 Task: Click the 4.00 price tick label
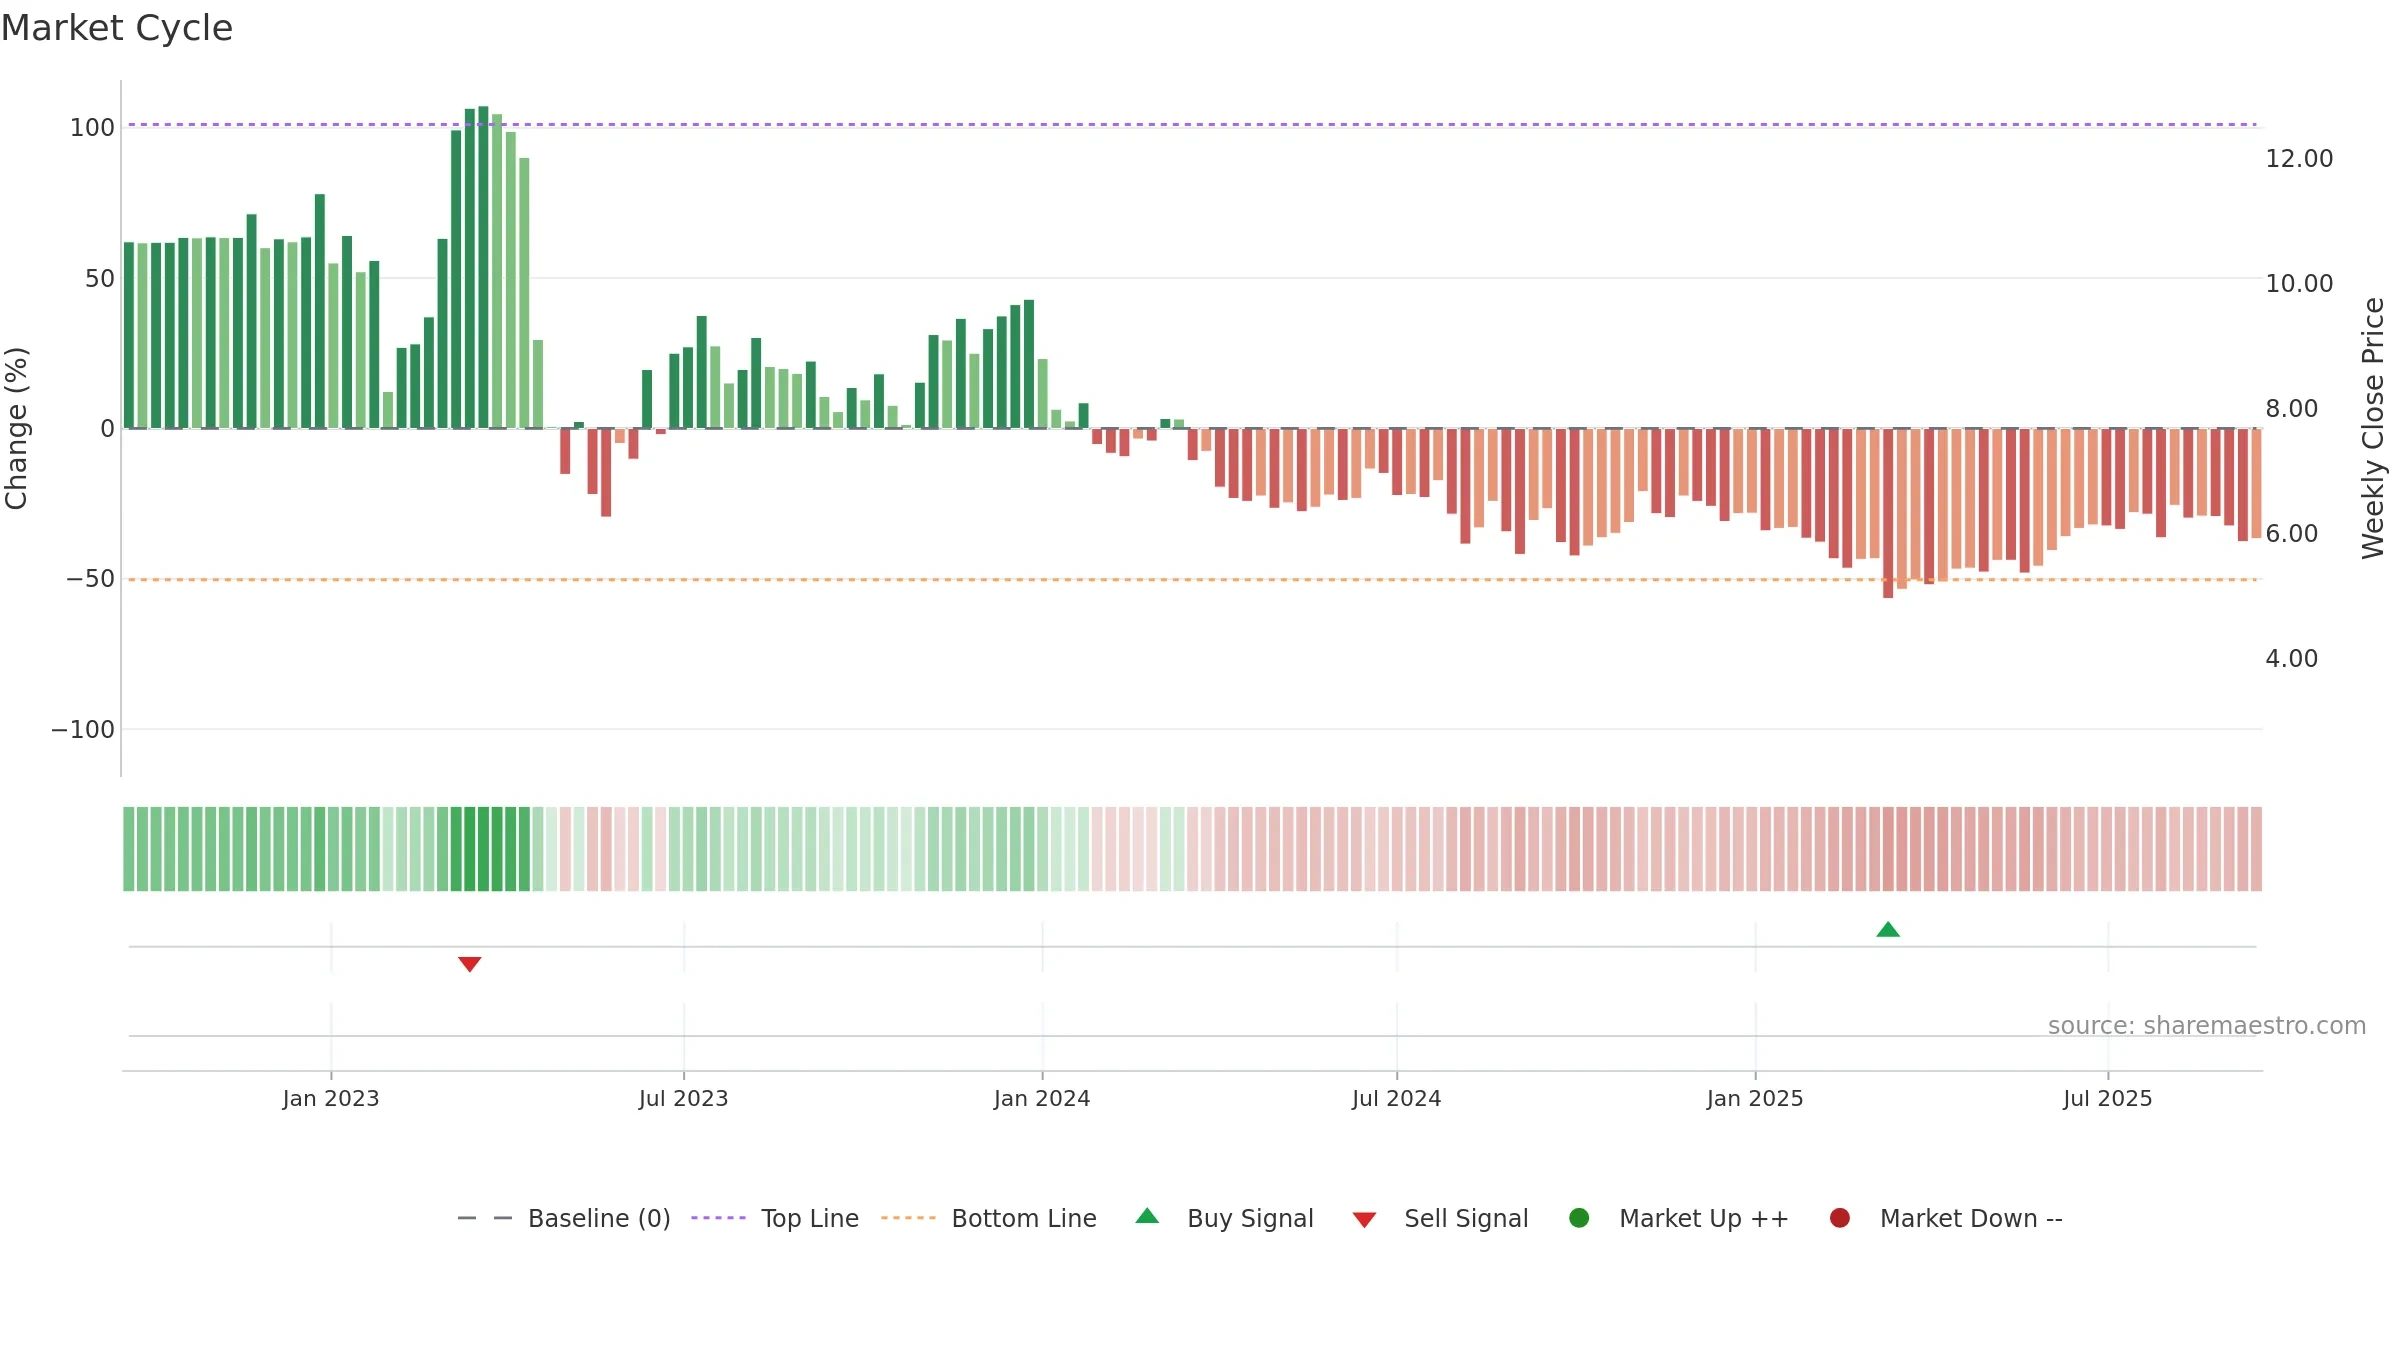click(x=2292, y=659)
